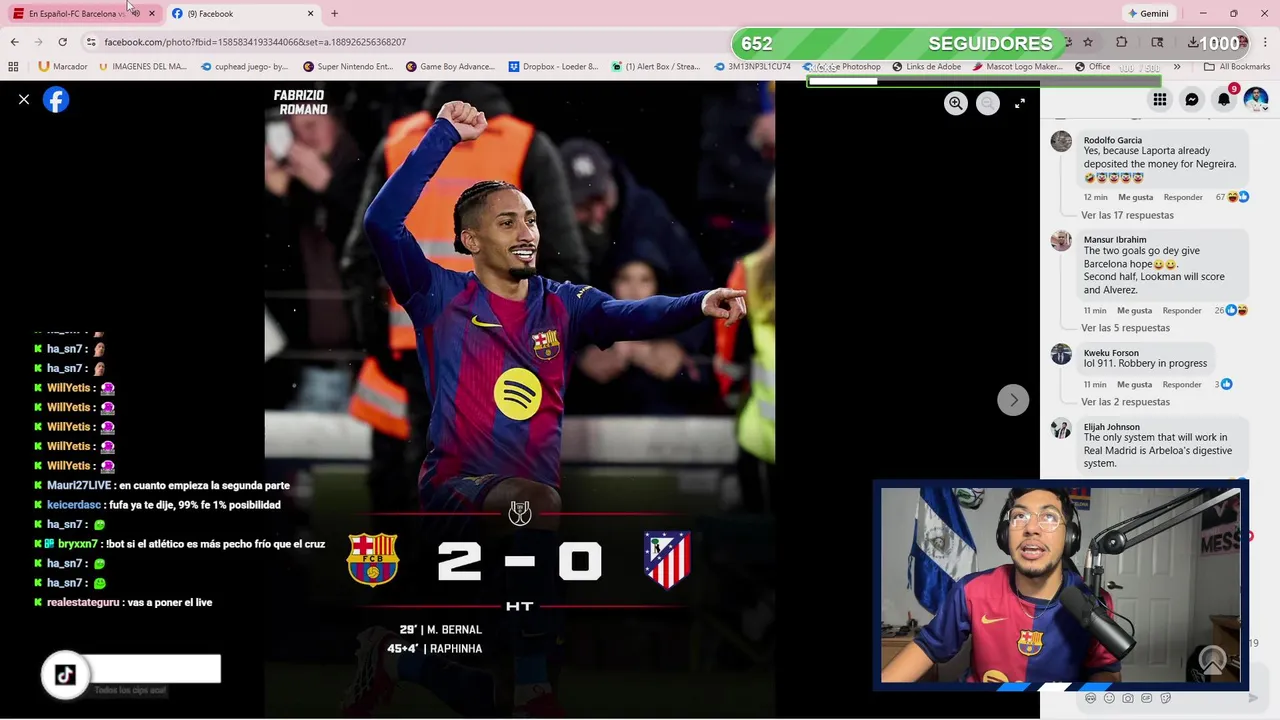
Task: Go back in Chrome
Action: (x=14, y=42)
